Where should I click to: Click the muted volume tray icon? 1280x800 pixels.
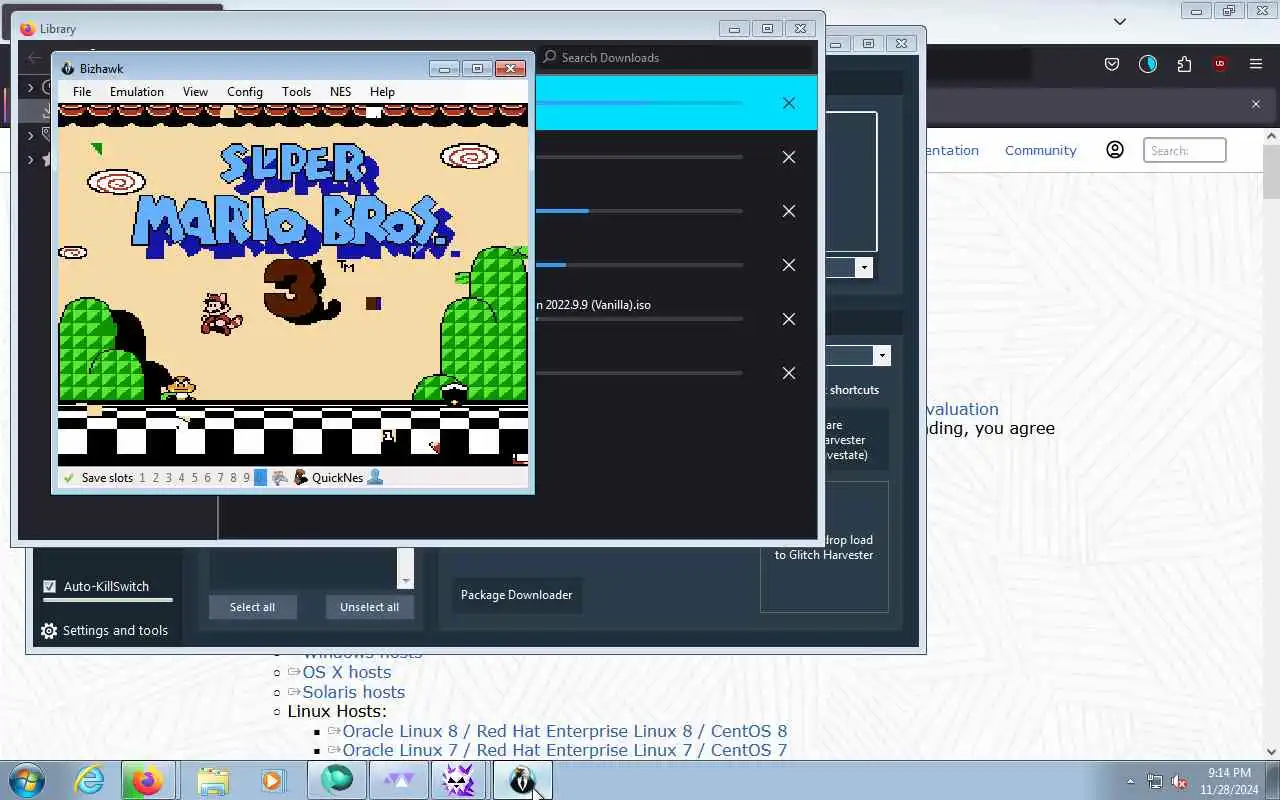tap(1179, 781)
